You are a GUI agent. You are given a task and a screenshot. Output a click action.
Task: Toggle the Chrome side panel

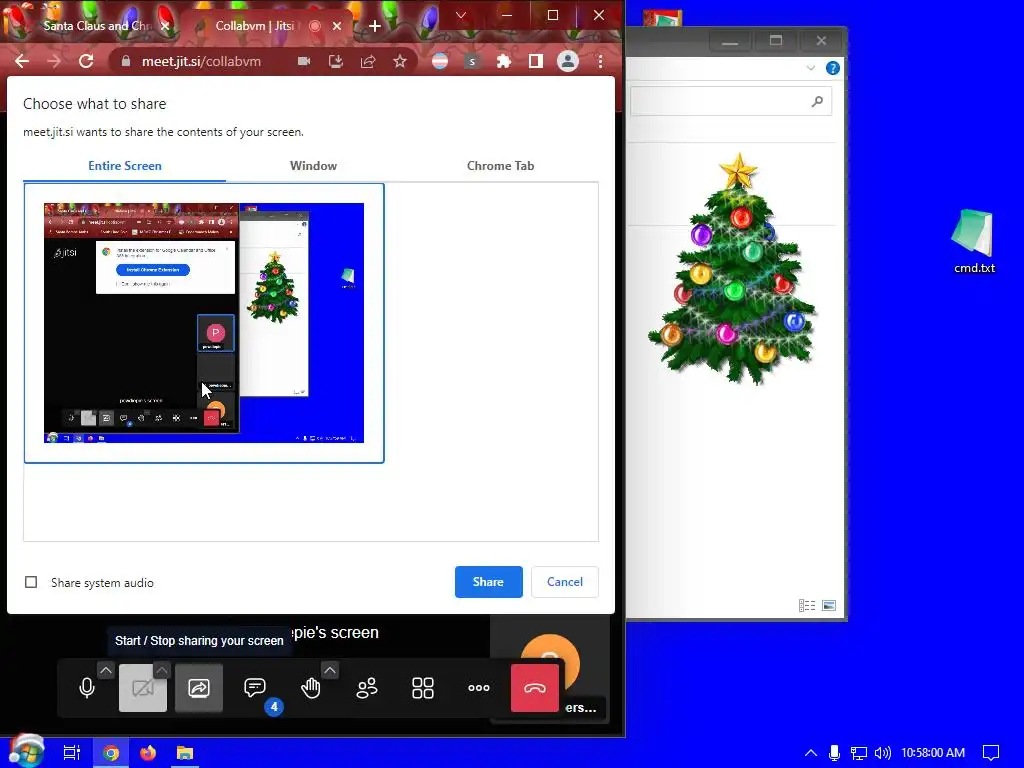pos(536,61)
